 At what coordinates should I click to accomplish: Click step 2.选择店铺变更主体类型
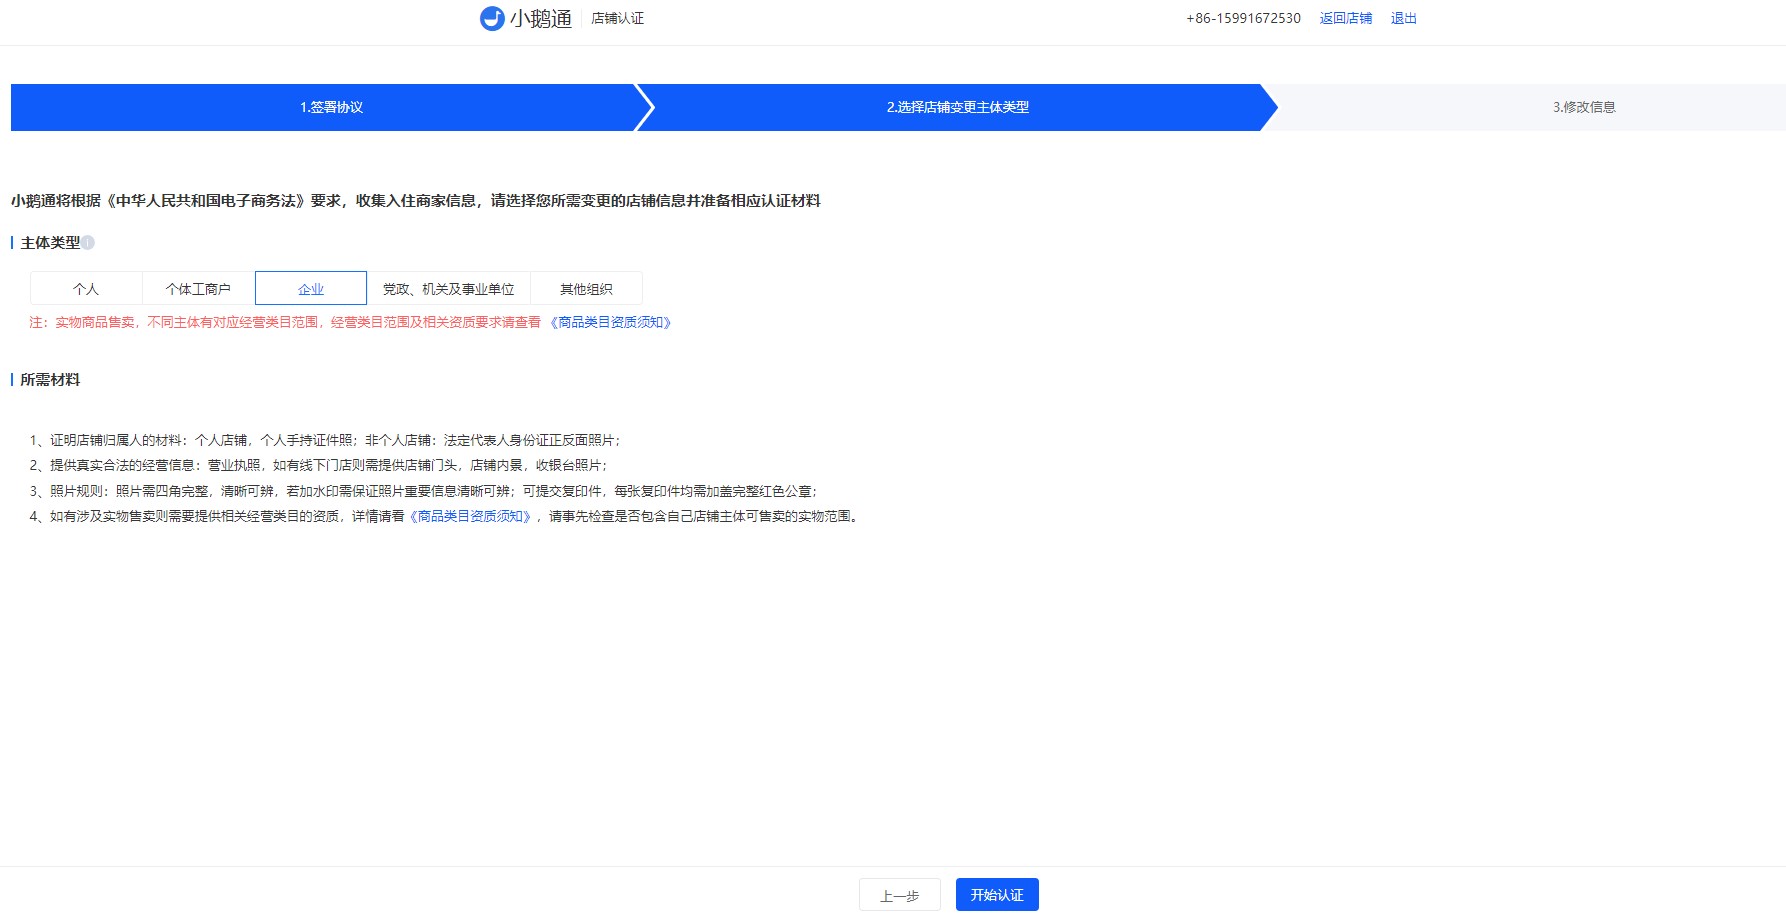[x=957, y=107]
